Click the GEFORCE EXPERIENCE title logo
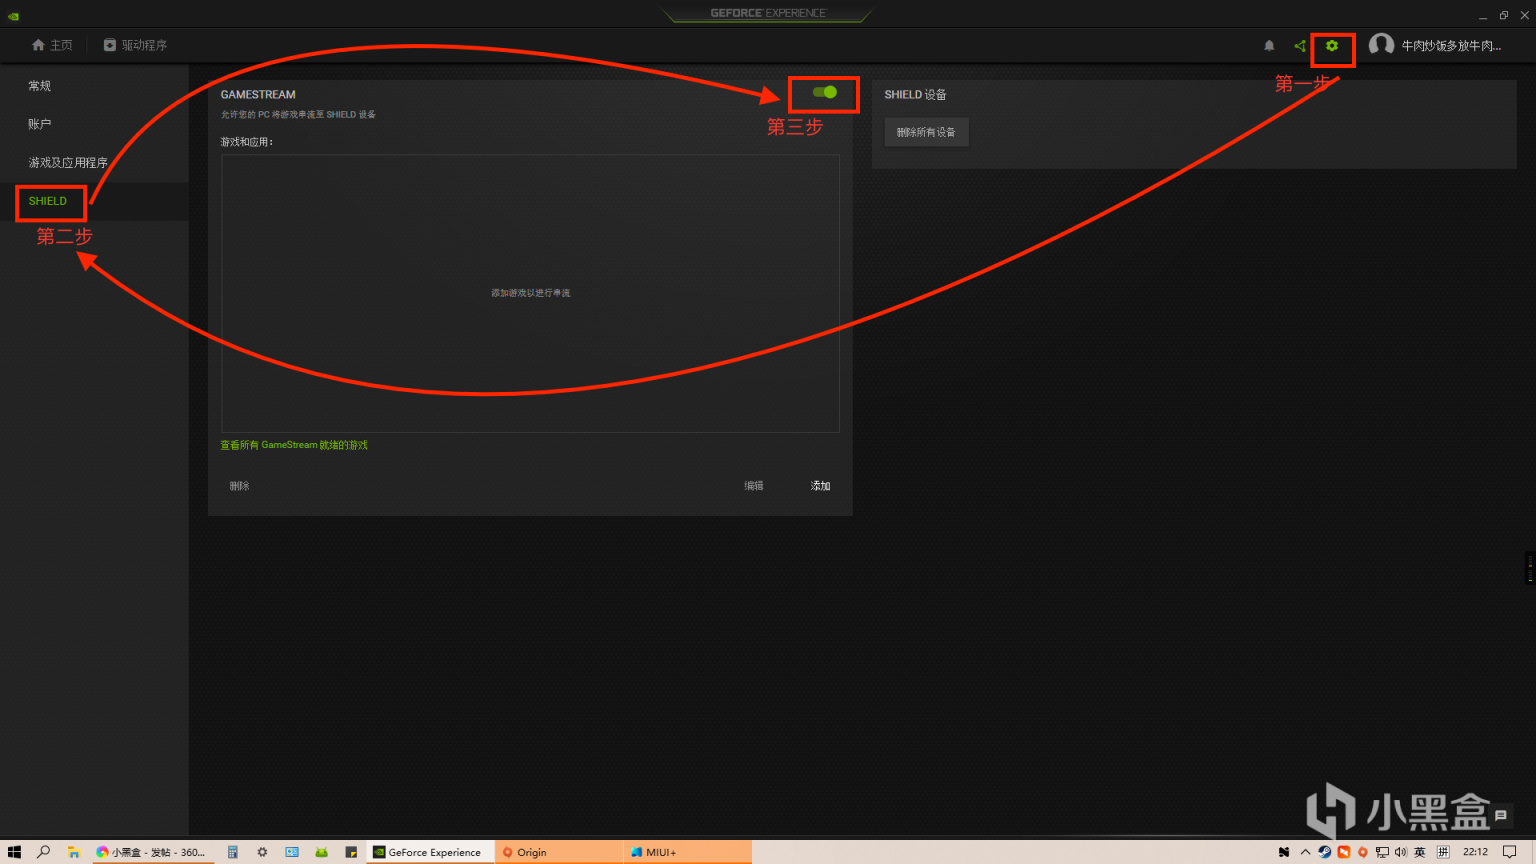Screen dimensions: 1536x864 point(768,13)
